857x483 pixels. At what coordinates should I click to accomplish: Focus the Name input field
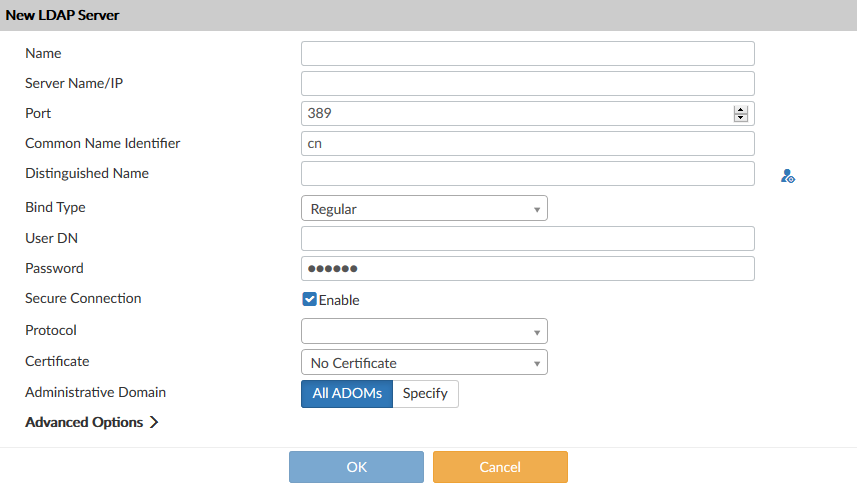(527, 53)
